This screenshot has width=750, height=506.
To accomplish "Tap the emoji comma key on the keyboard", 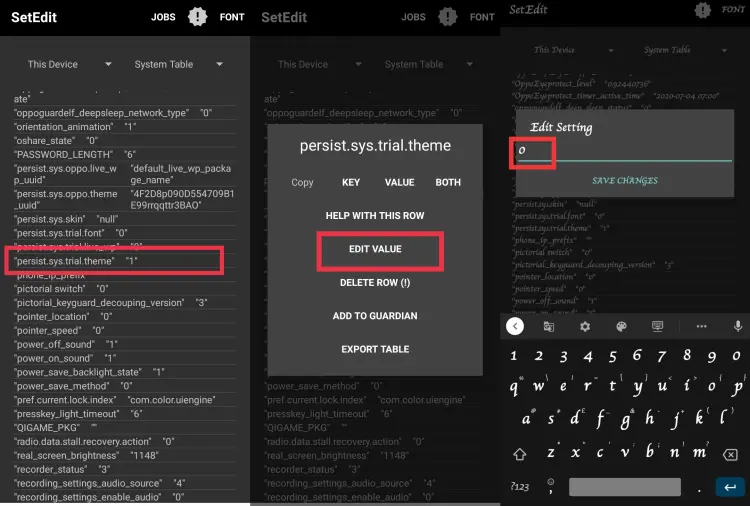I will [551, 486].
